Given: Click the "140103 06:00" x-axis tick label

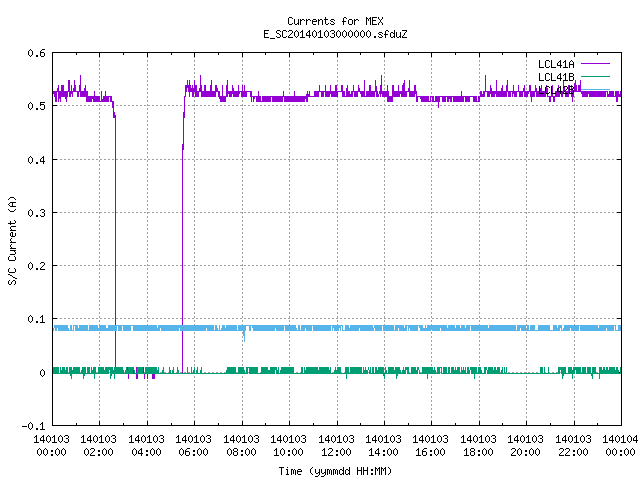Looking at the screenshot, I should 193,446.
